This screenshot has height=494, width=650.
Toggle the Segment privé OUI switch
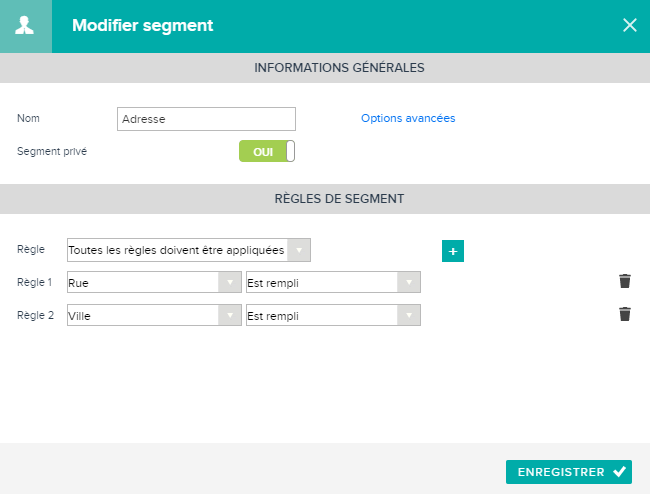[267, 151]
